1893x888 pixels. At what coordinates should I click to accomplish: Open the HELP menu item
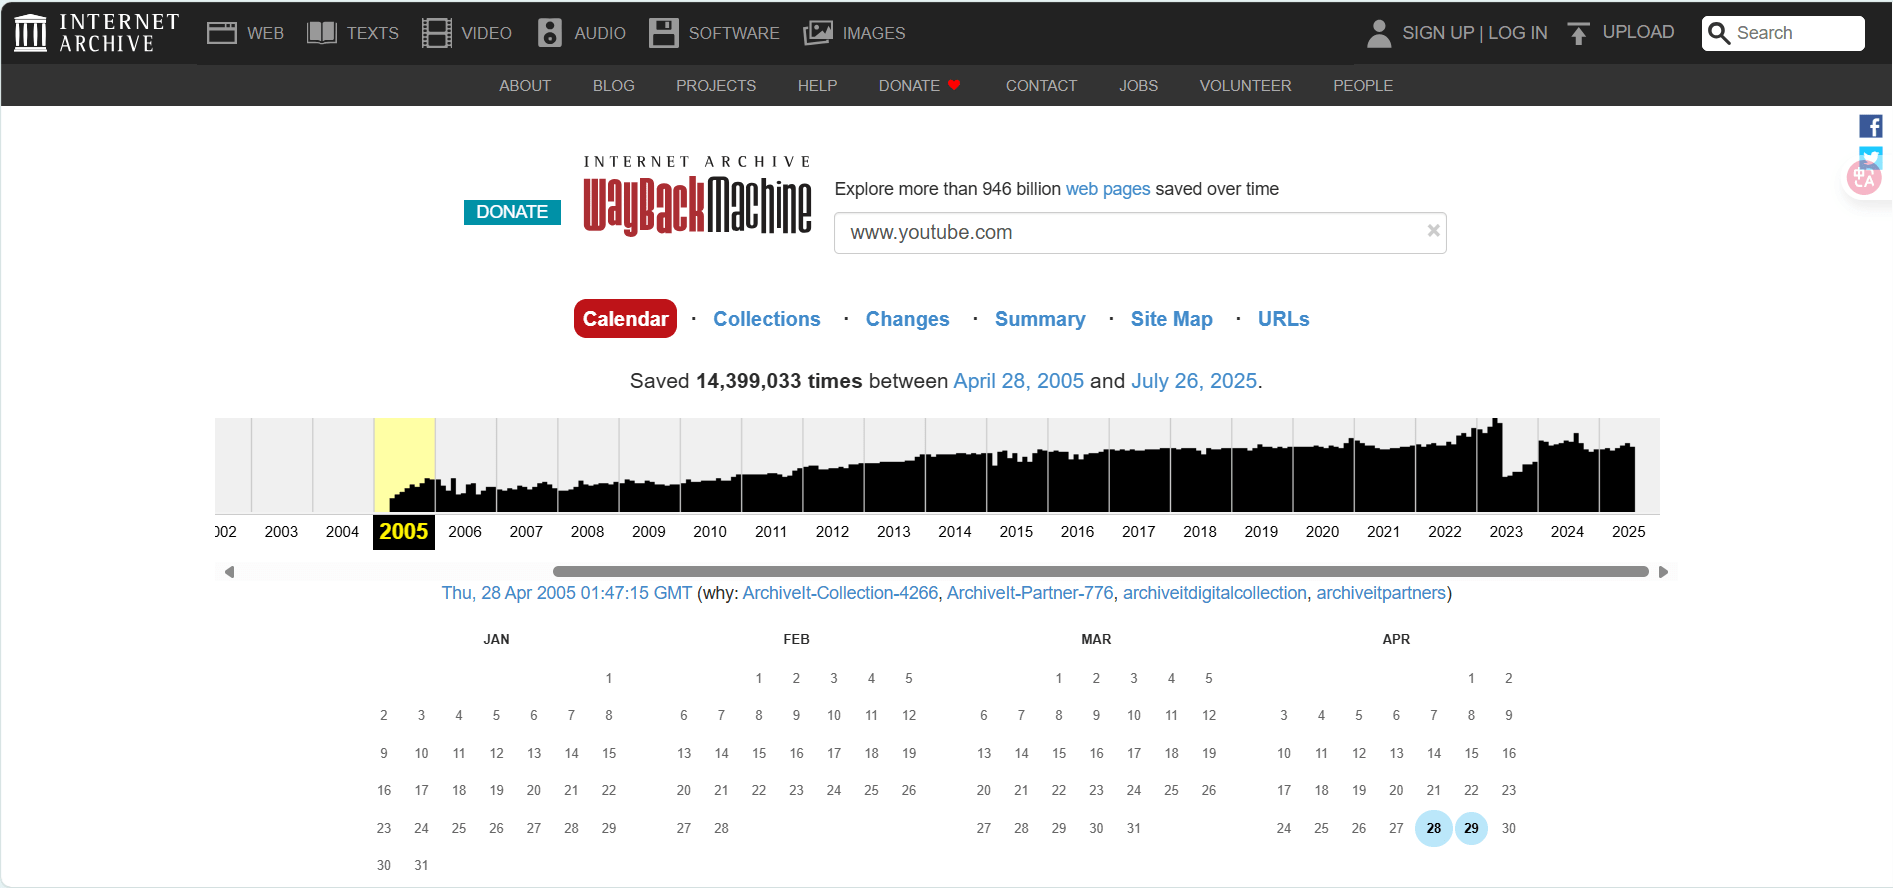[x=817, y=86]
